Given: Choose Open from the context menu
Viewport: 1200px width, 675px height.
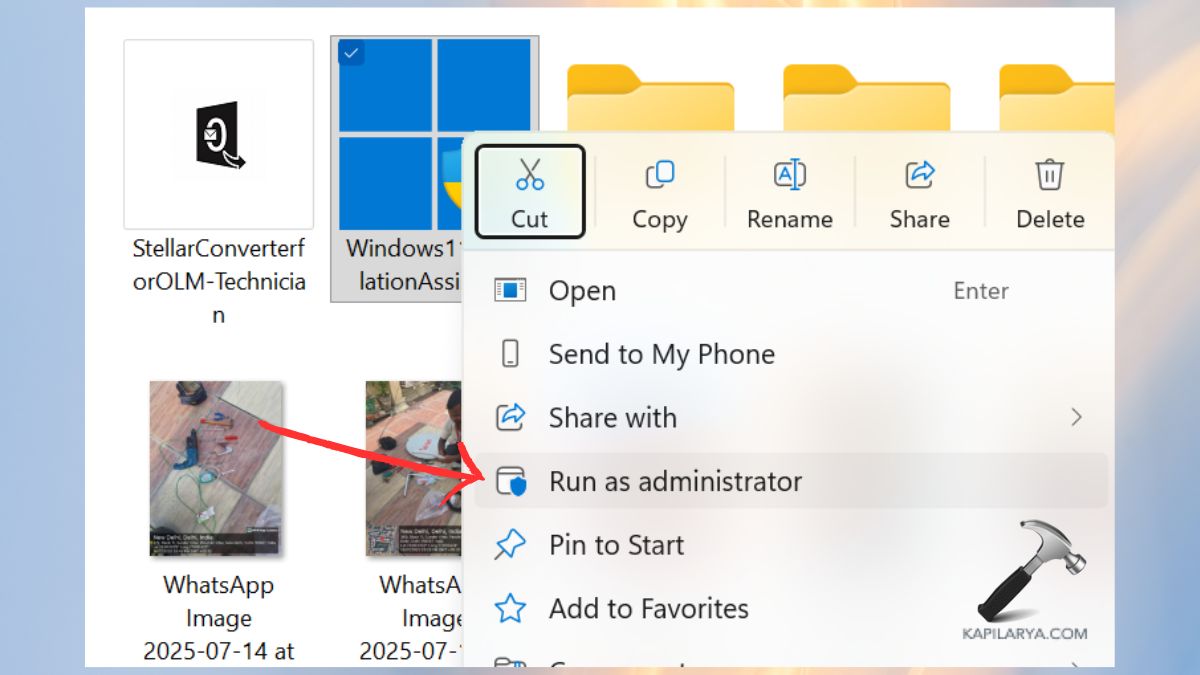Looking at the screenshot, I should [582, 291].
